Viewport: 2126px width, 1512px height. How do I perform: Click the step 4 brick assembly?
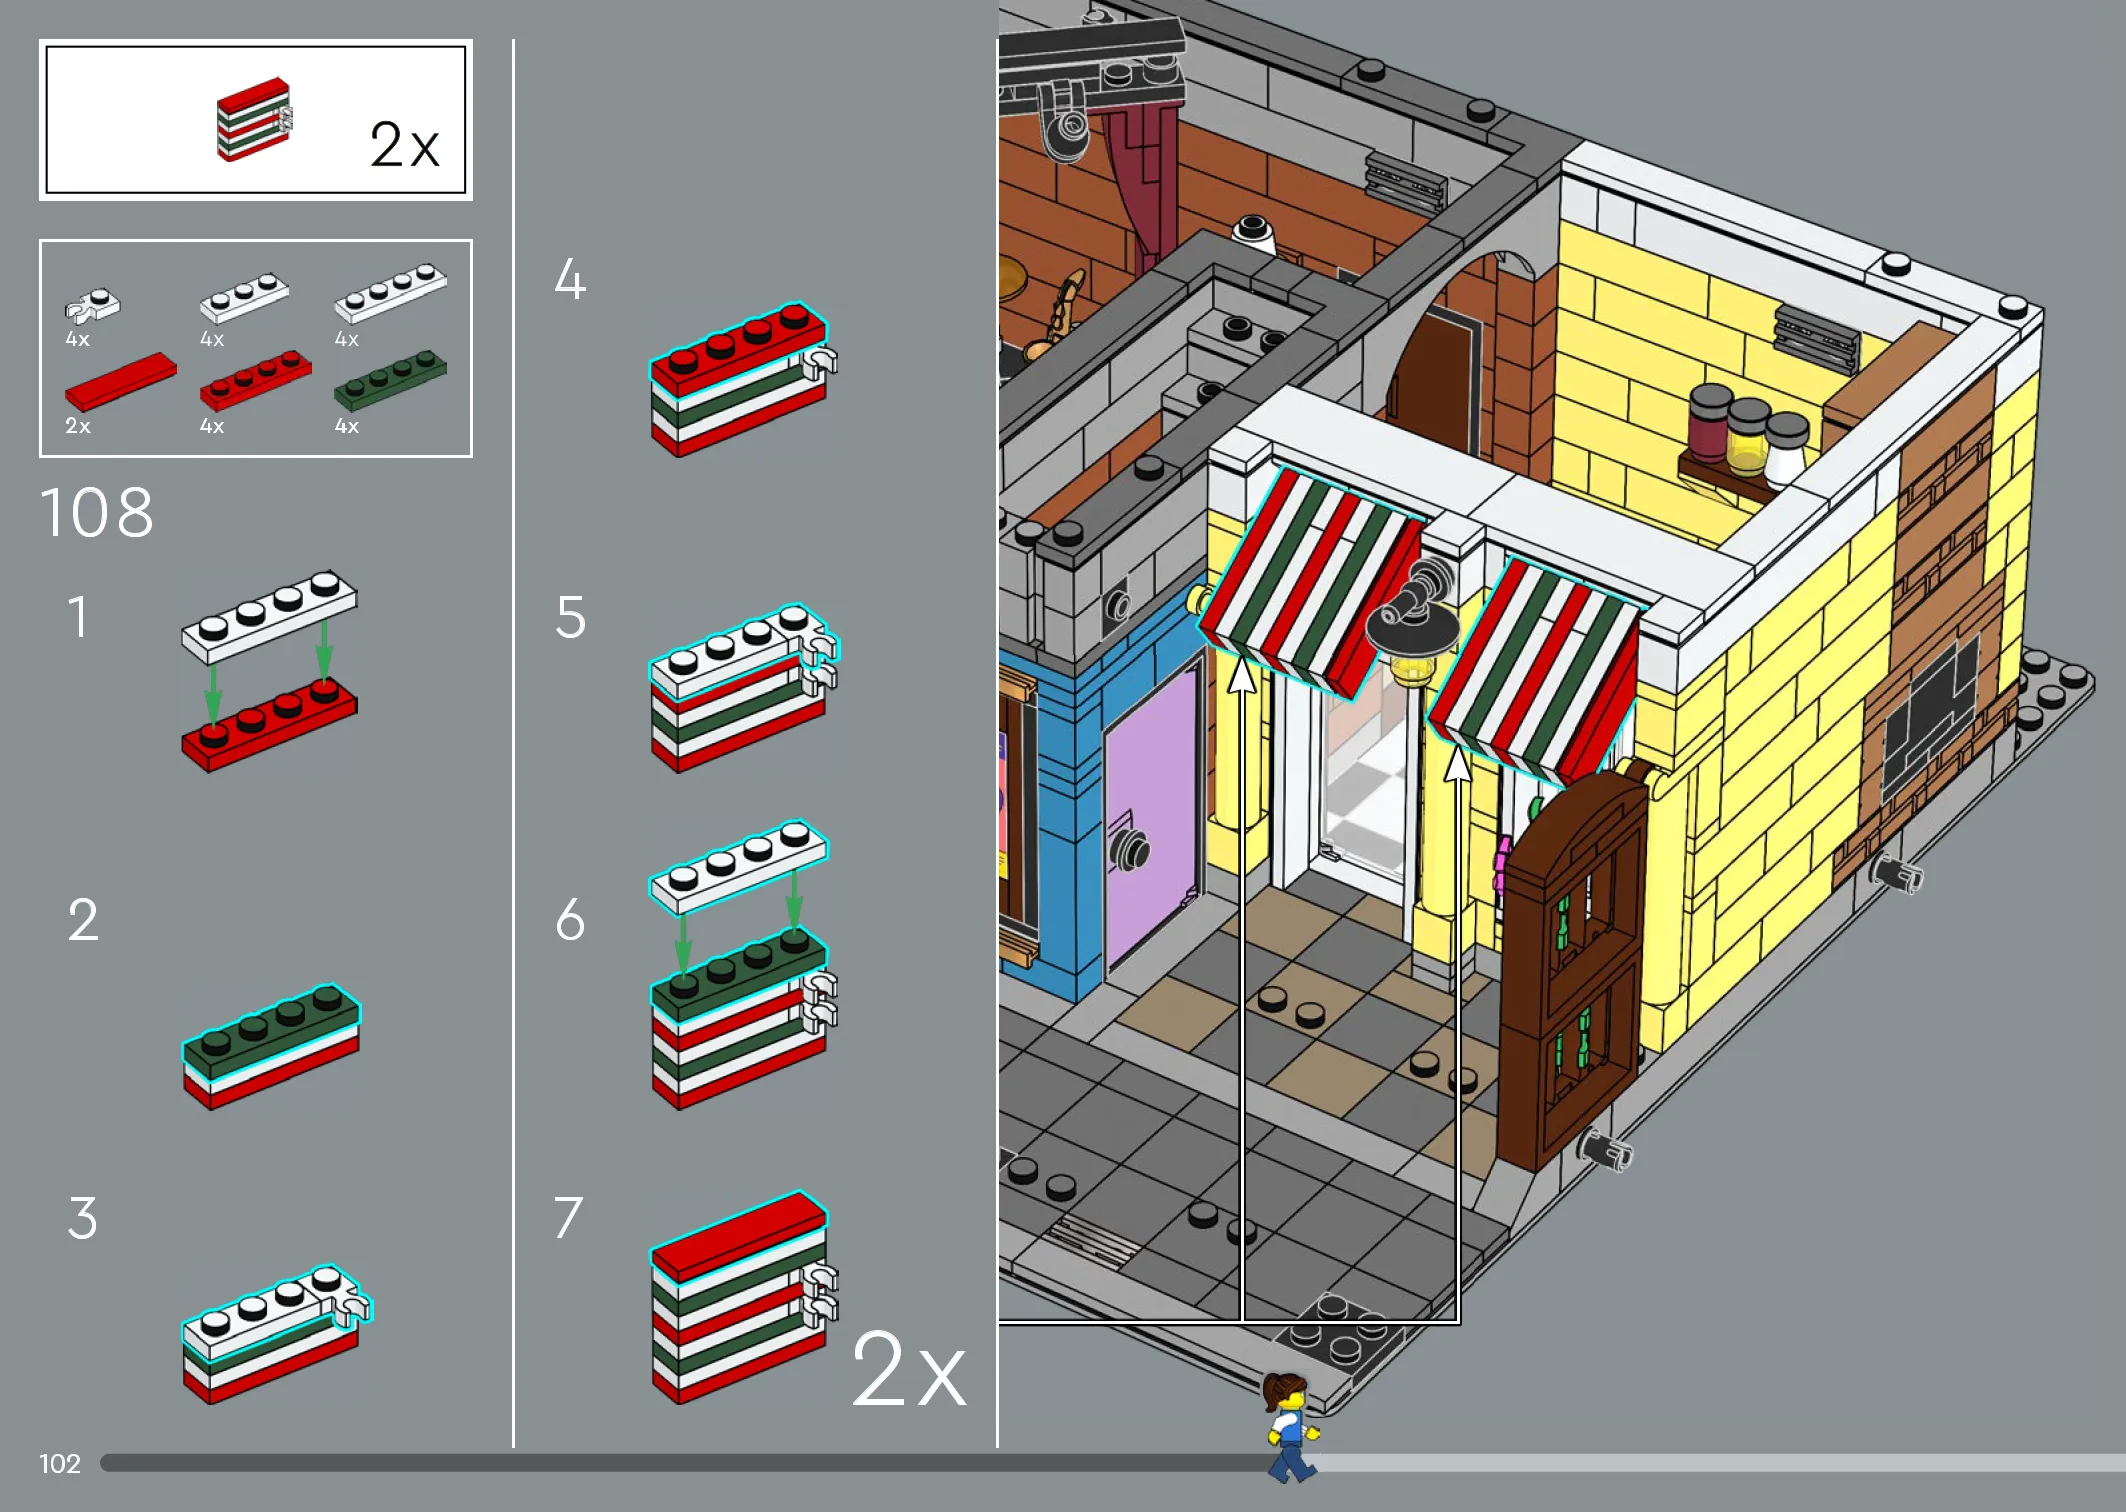tap(743, 378)
